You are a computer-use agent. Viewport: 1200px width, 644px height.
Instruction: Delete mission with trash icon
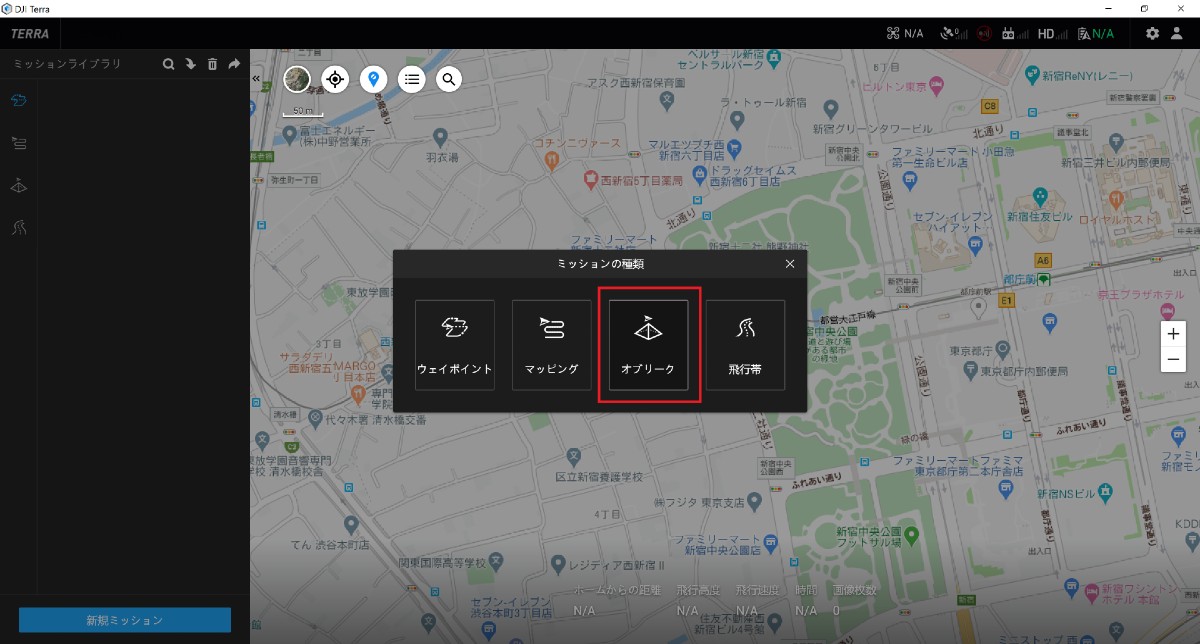coord(212,64)
